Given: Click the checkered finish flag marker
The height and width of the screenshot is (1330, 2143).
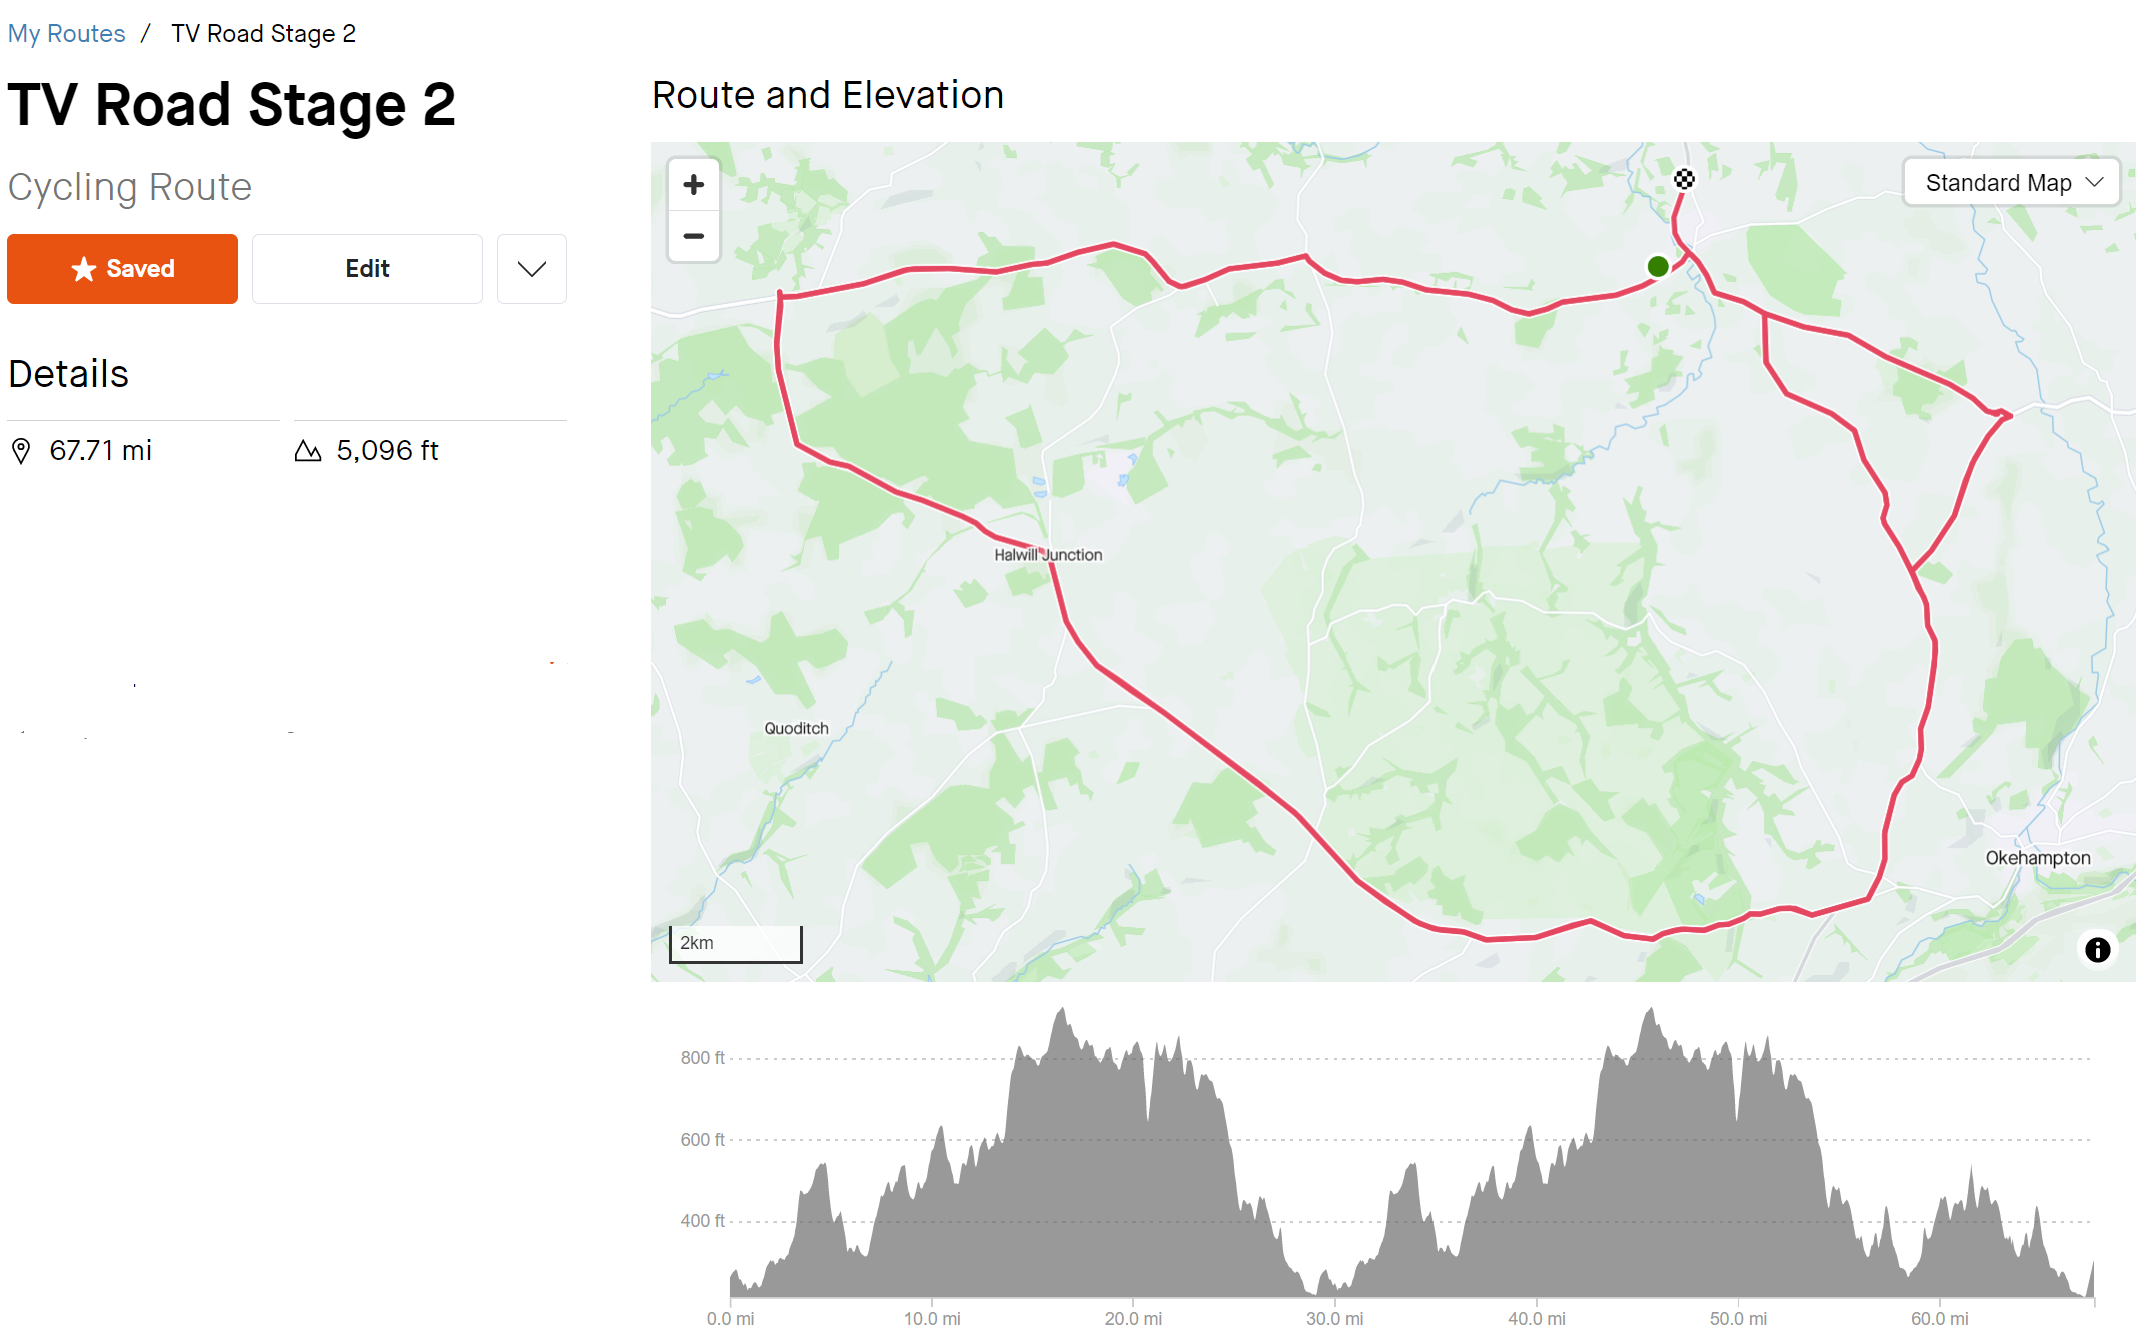Looking at the screenshot, I should [x=1685, y=179].
